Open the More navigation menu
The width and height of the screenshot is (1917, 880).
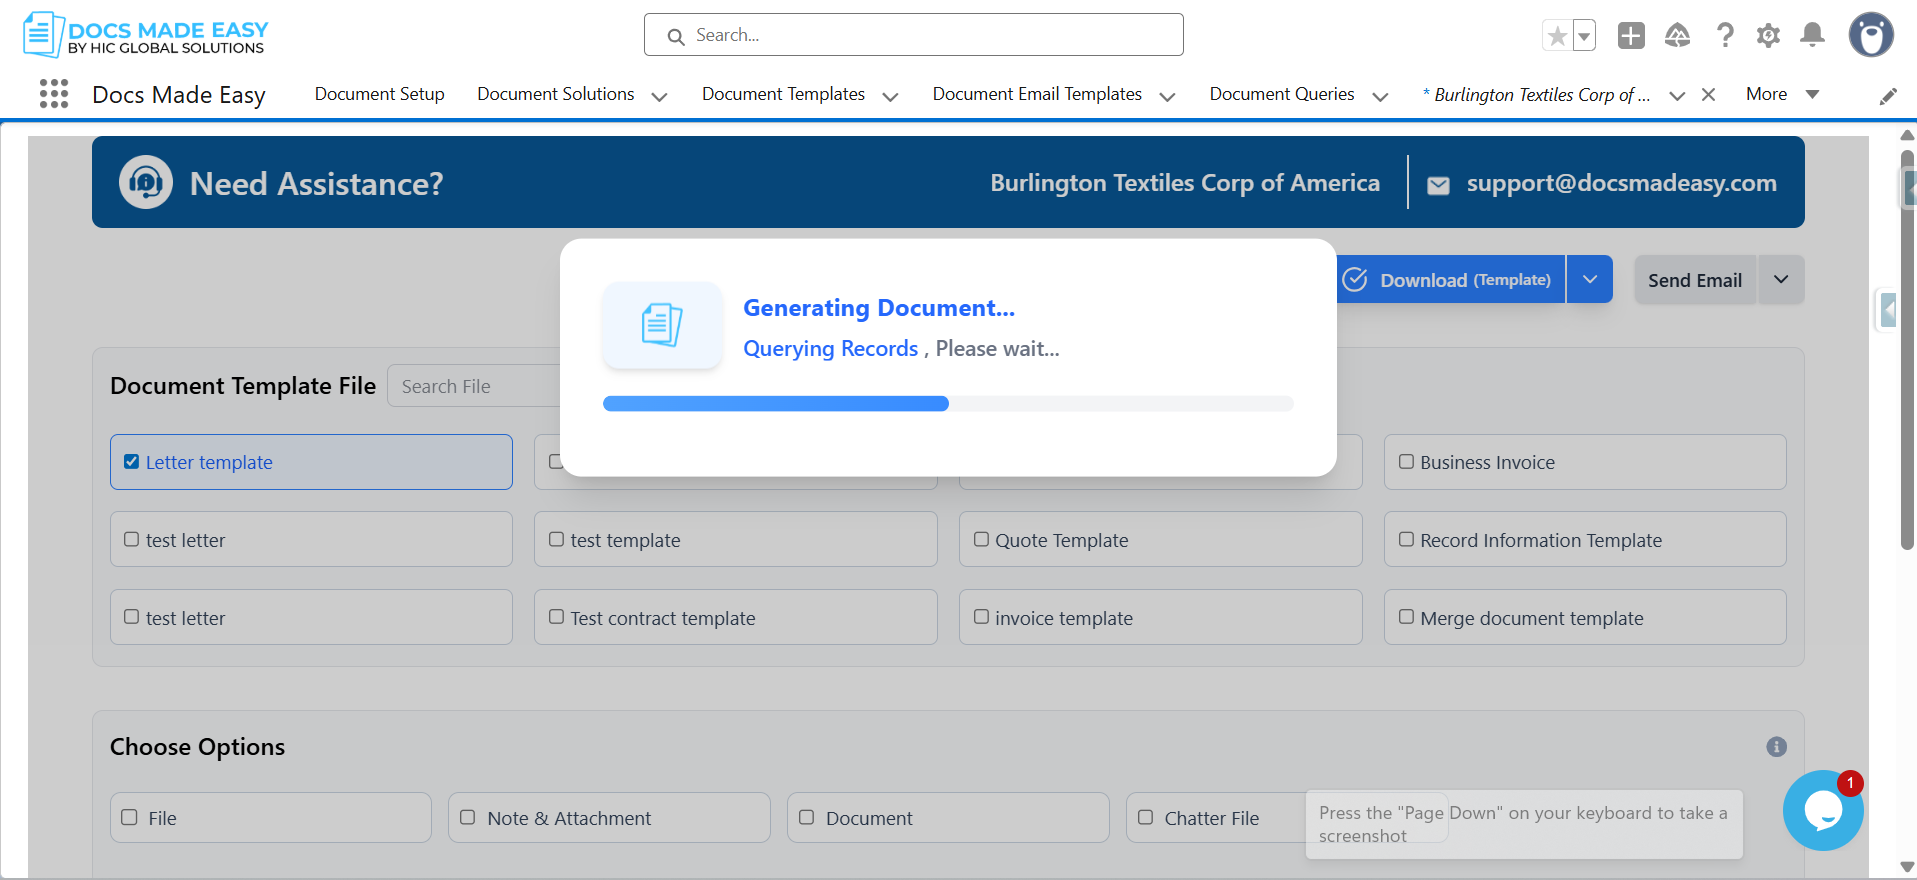pos(1782,94)
